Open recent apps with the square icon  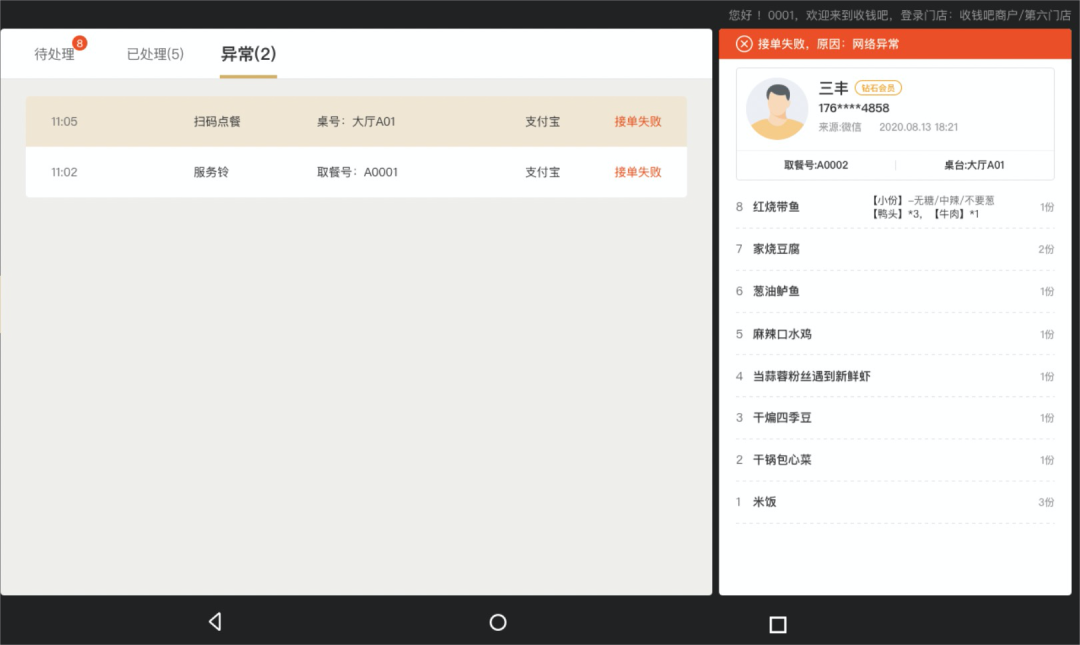[x=777, y=621]
